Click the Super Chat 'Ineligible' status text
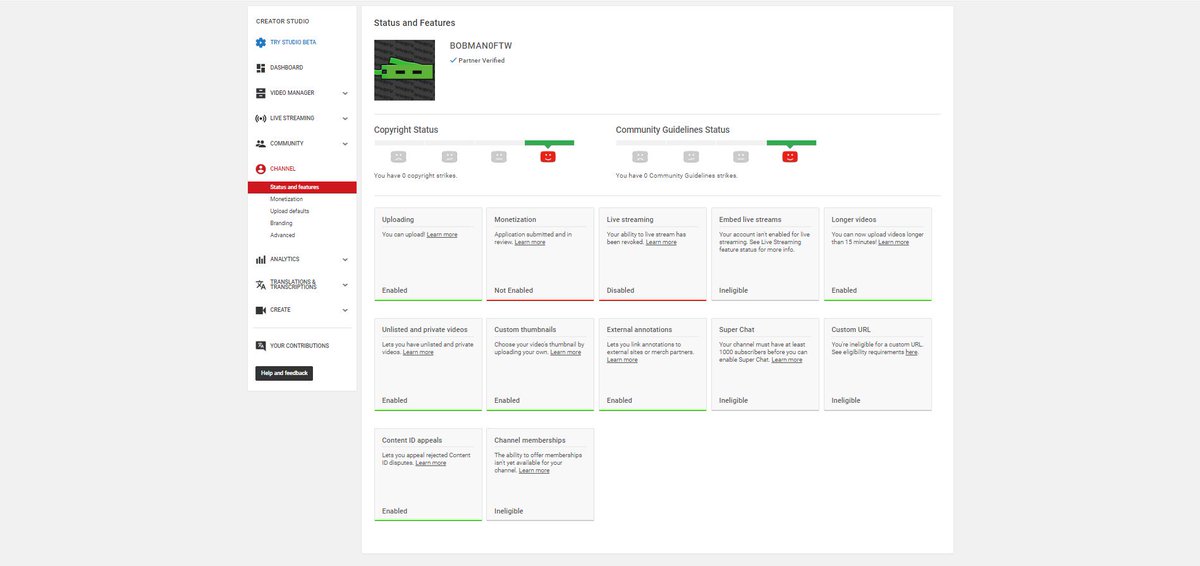Screen dimensions: 1200x566 pos(733,400)
